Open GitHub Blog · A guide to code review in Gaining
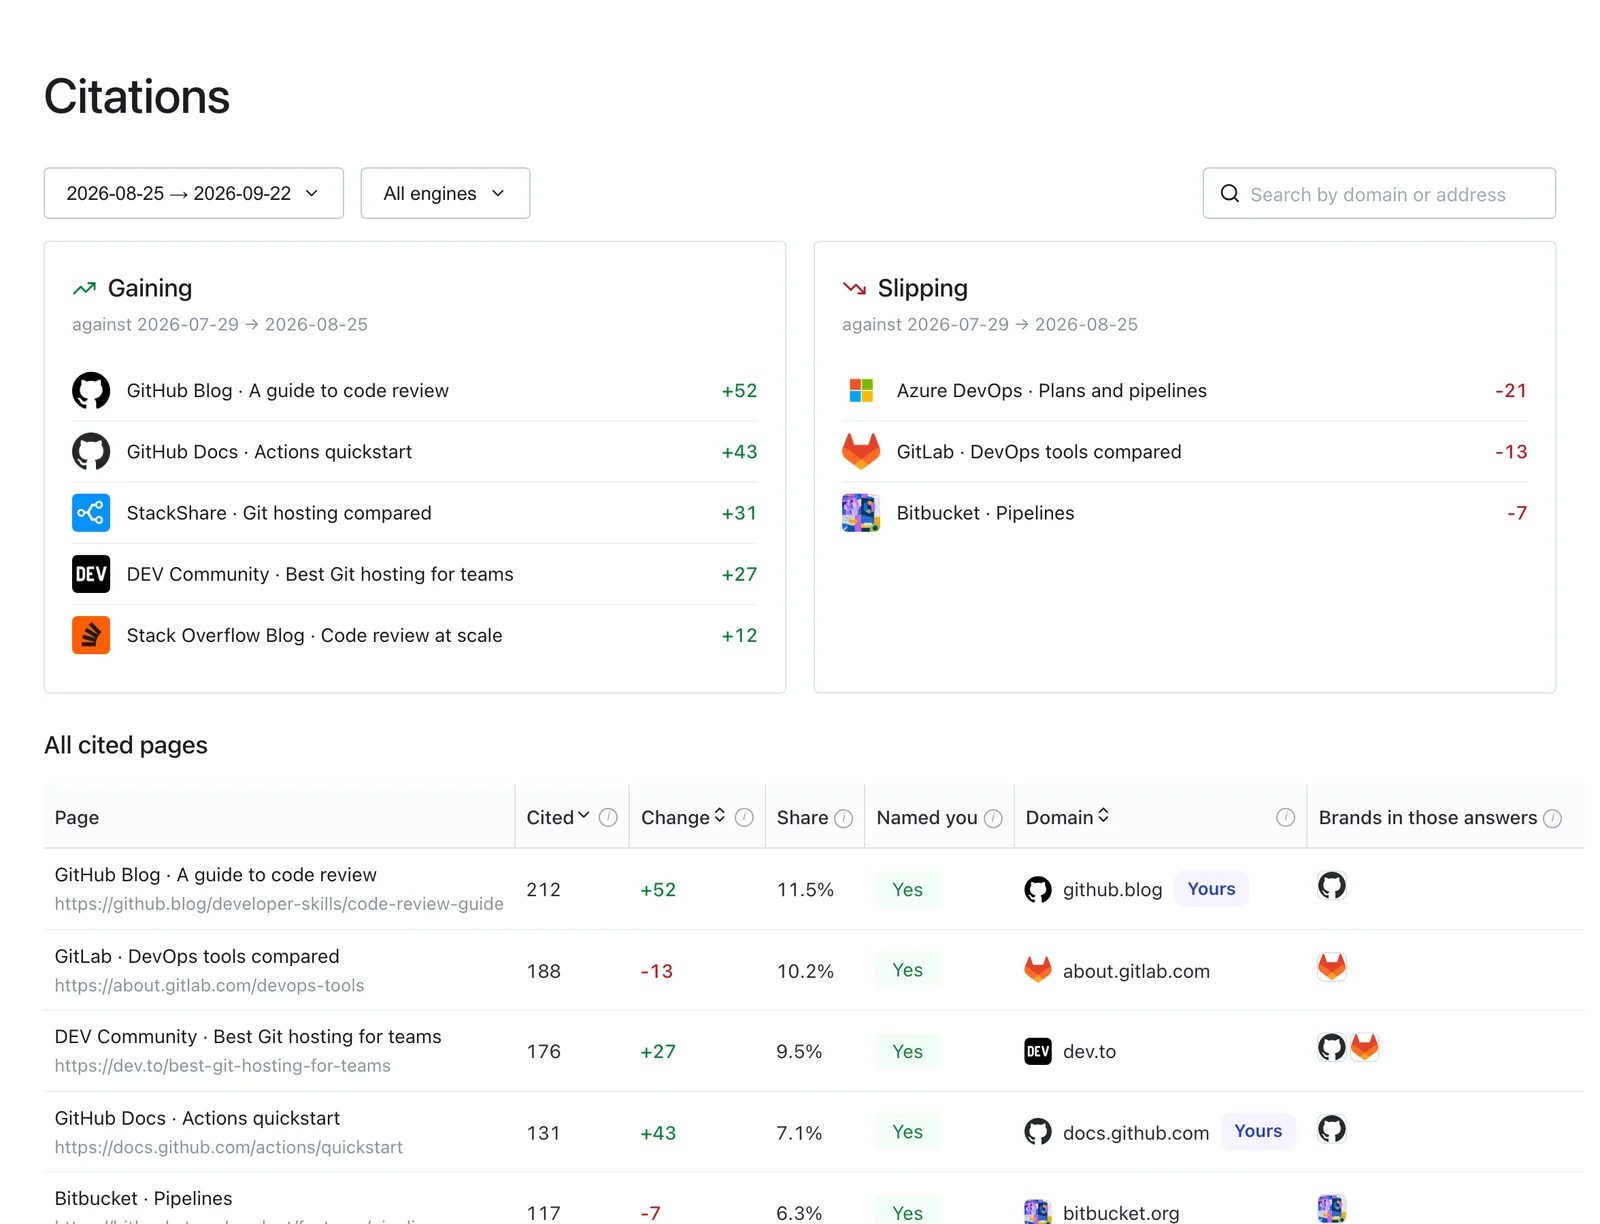This screenshot has width=1600, height=1224. pyautogui.click(x=288, y=391)
